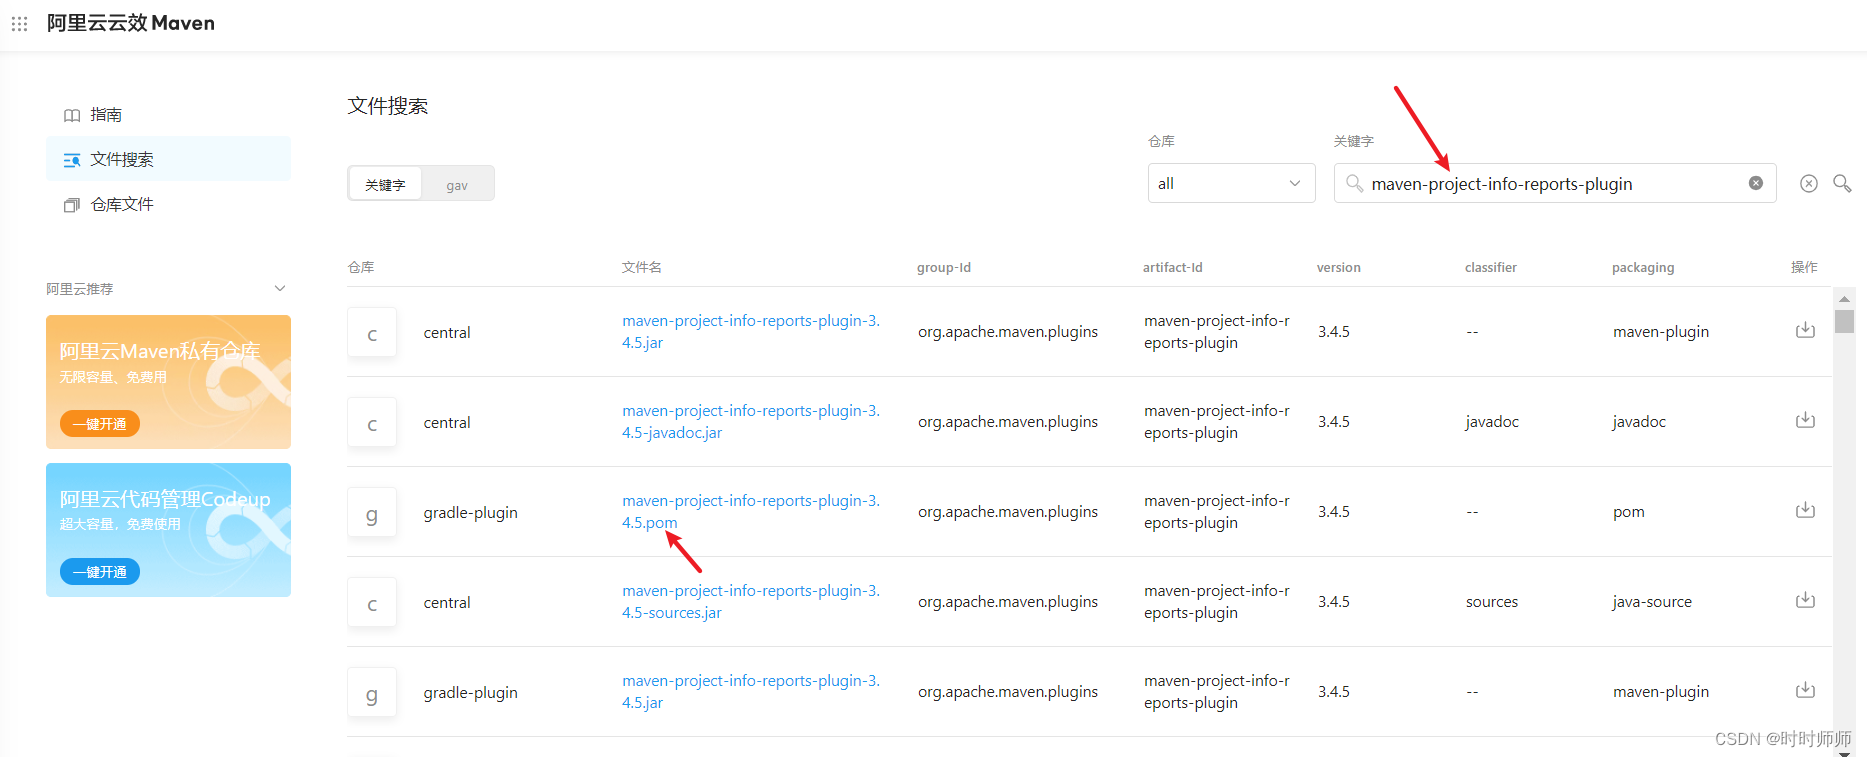Open the 仓库 dropdown showing all
Screen dimensions: 1867x757
point(1231,183)
